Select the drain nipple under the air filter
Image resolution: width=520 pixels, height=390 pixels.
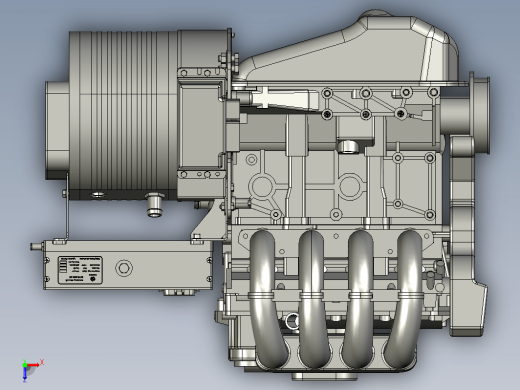click(155, 205)
